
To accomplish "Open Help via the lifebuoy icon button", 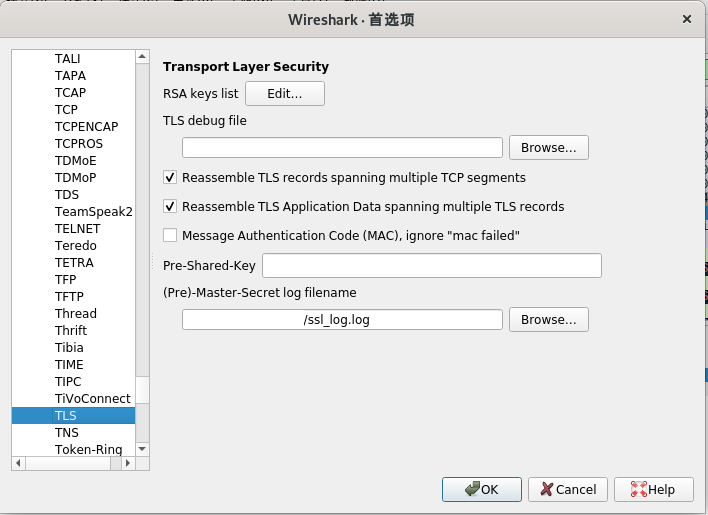I will (653, 489).
